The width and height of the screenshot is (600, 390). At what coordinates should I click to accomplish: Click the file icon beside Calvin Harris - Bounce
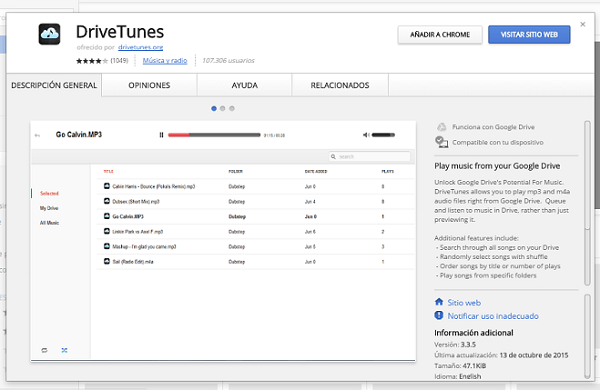(x=107, y=186)
